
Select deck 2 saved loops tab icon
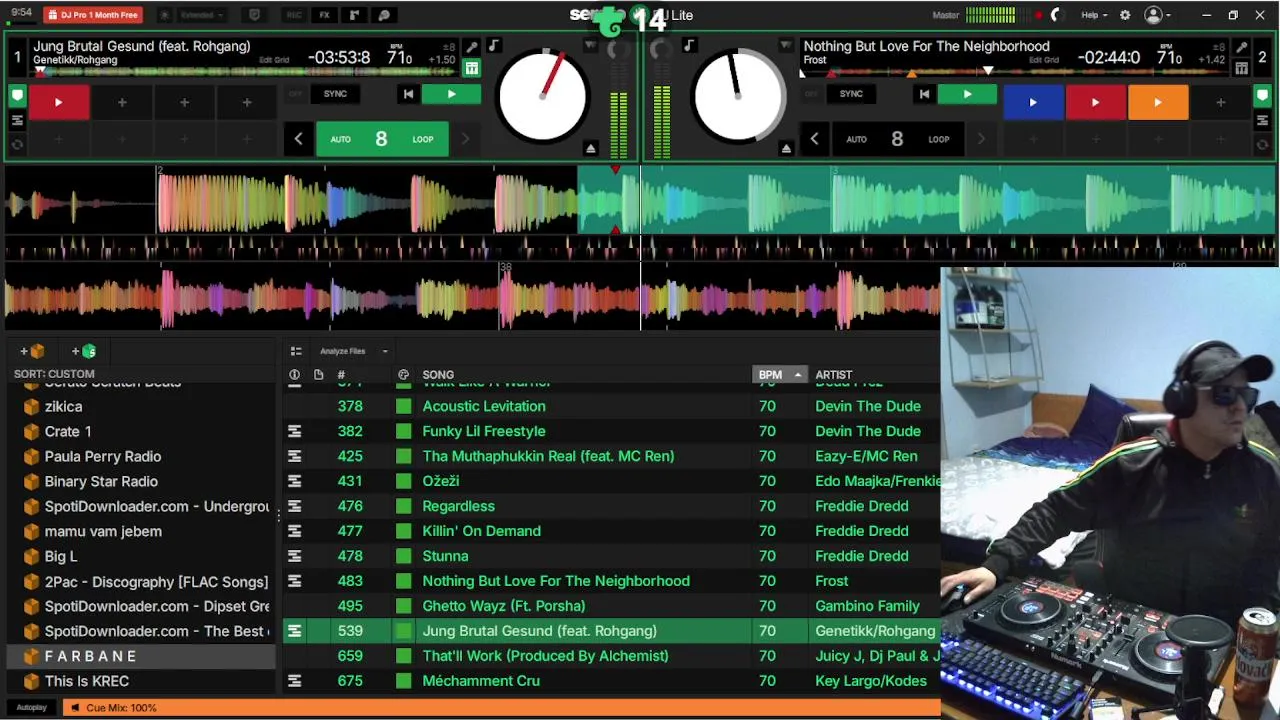point(1262,120)
